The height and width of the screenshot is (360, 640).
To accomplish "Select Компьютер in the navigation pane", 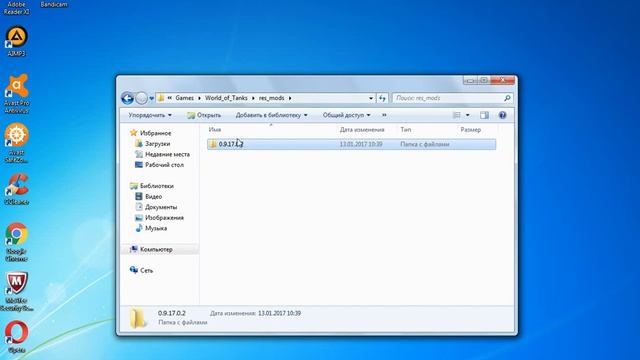I will (x=156, y=249).
